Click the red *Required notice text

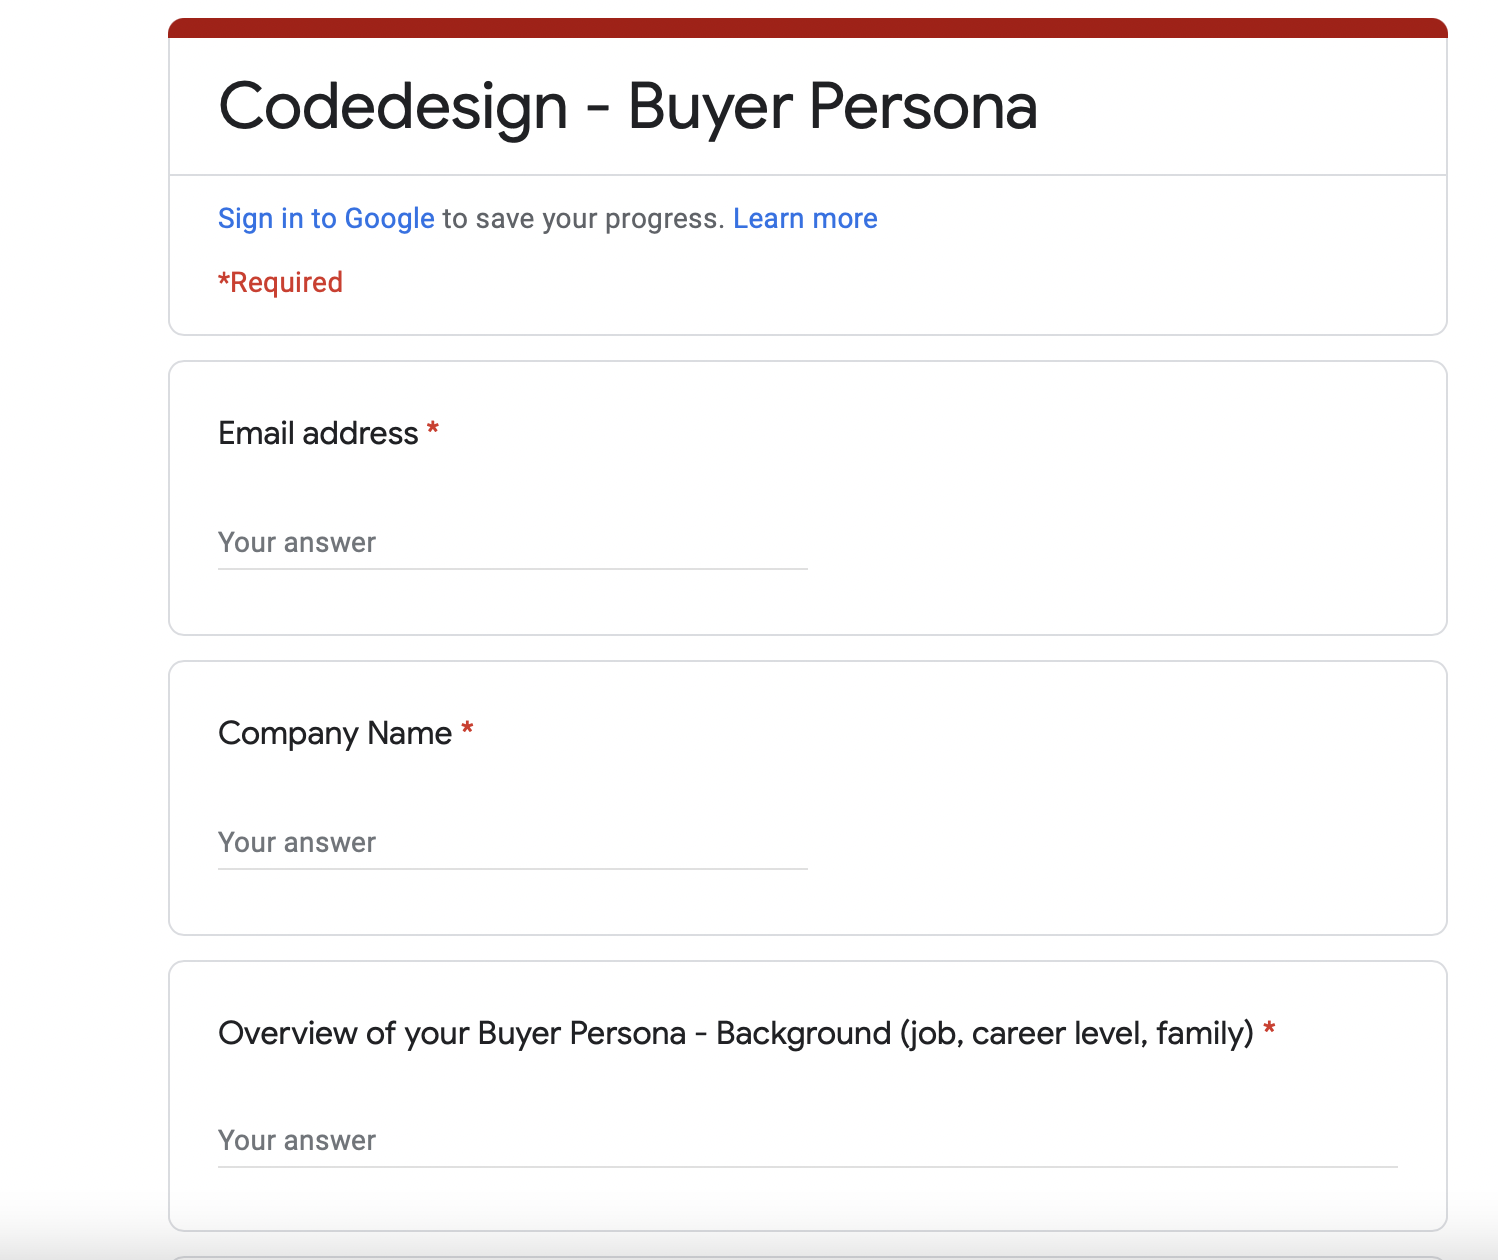pos(281,283)
